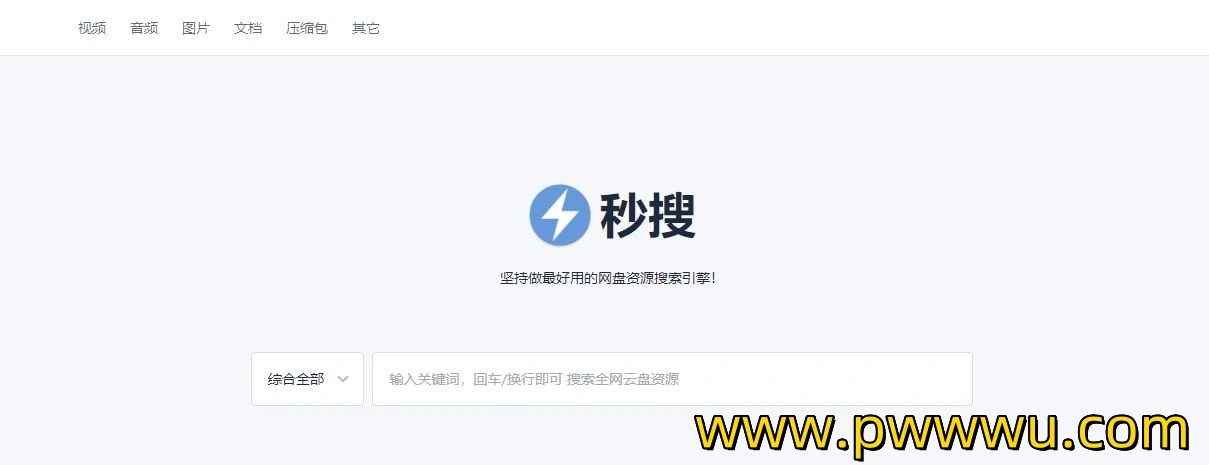This screenshot has height=465, width=1209.
Task: Open the 压缩包 category link
Action: tap(307, 28)
